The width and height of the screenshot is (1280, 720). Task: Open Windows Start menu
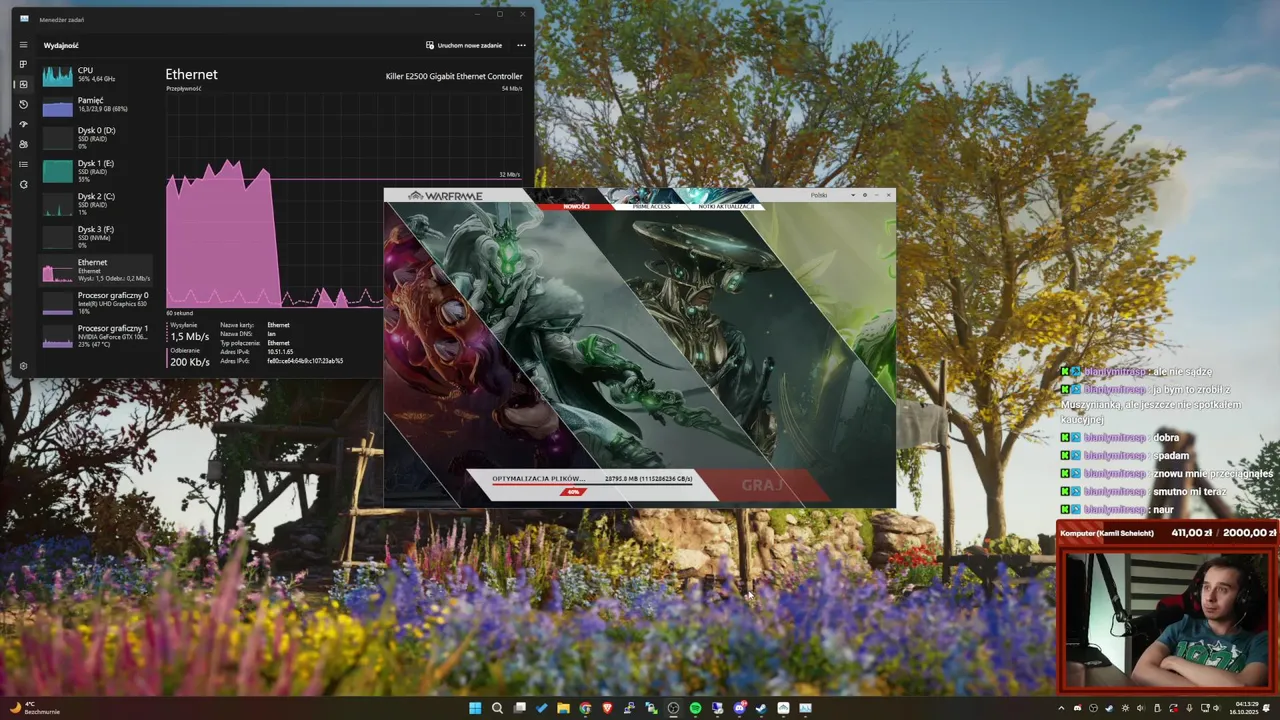point(475,708)
